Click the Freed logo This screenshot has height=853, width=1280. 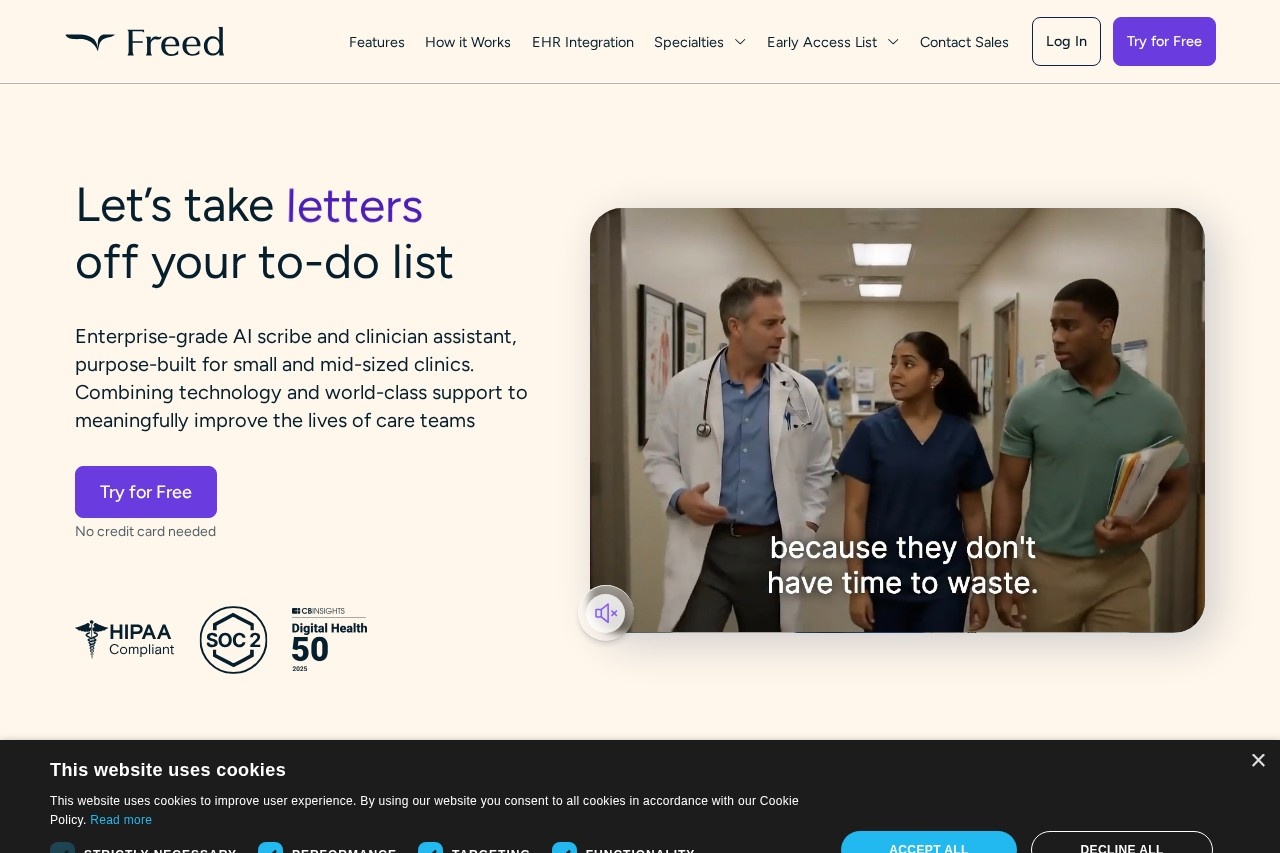pos(145,42)
